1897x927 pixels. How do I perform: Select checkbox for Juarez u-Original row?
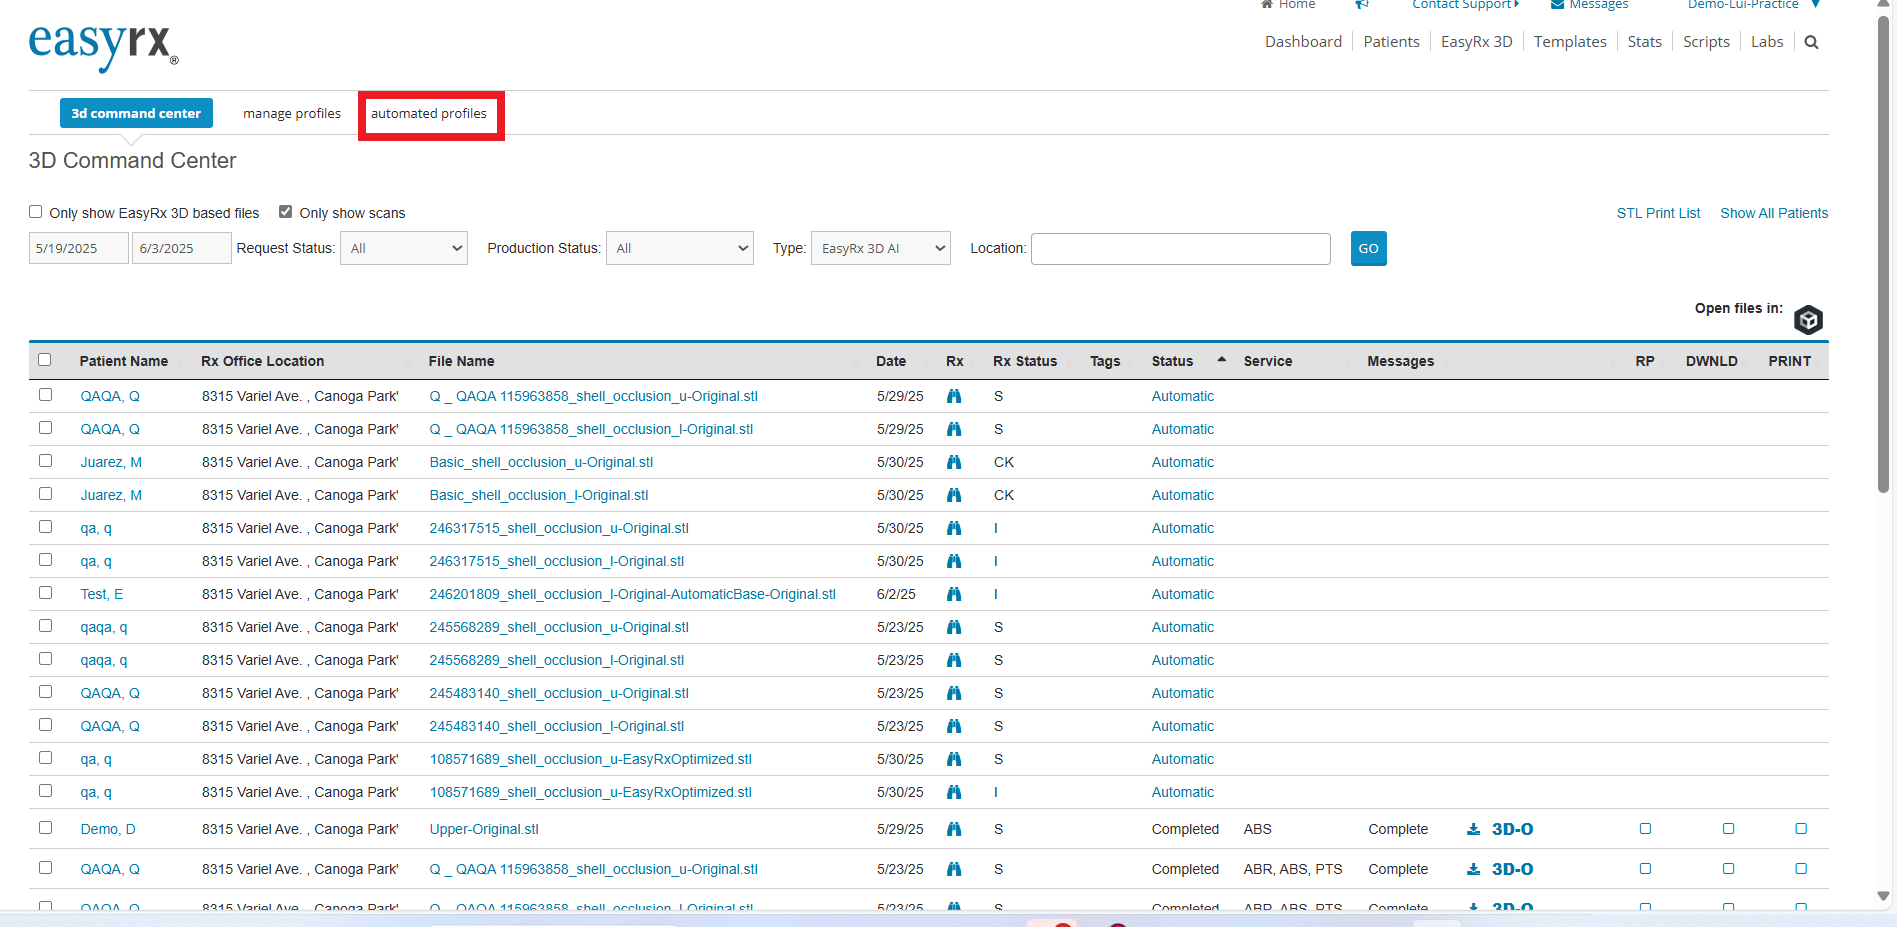tap(45, 461)
